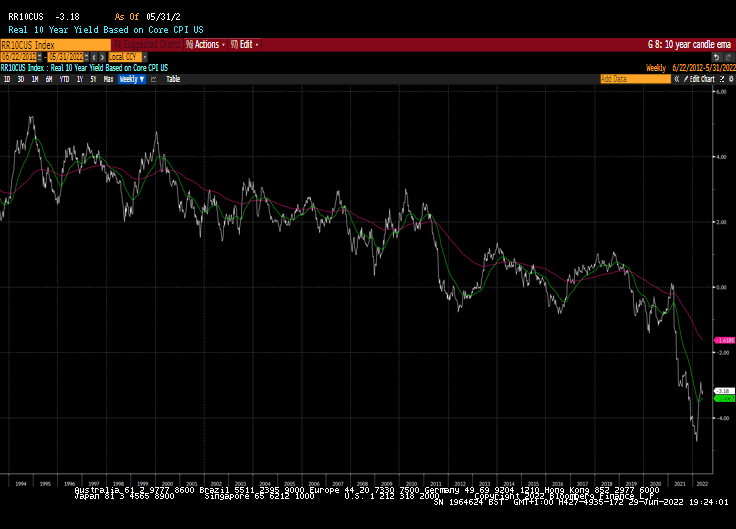Open chart settings gear icon
The width and height of the screenshot is (736, 529).
click(729, 78)
